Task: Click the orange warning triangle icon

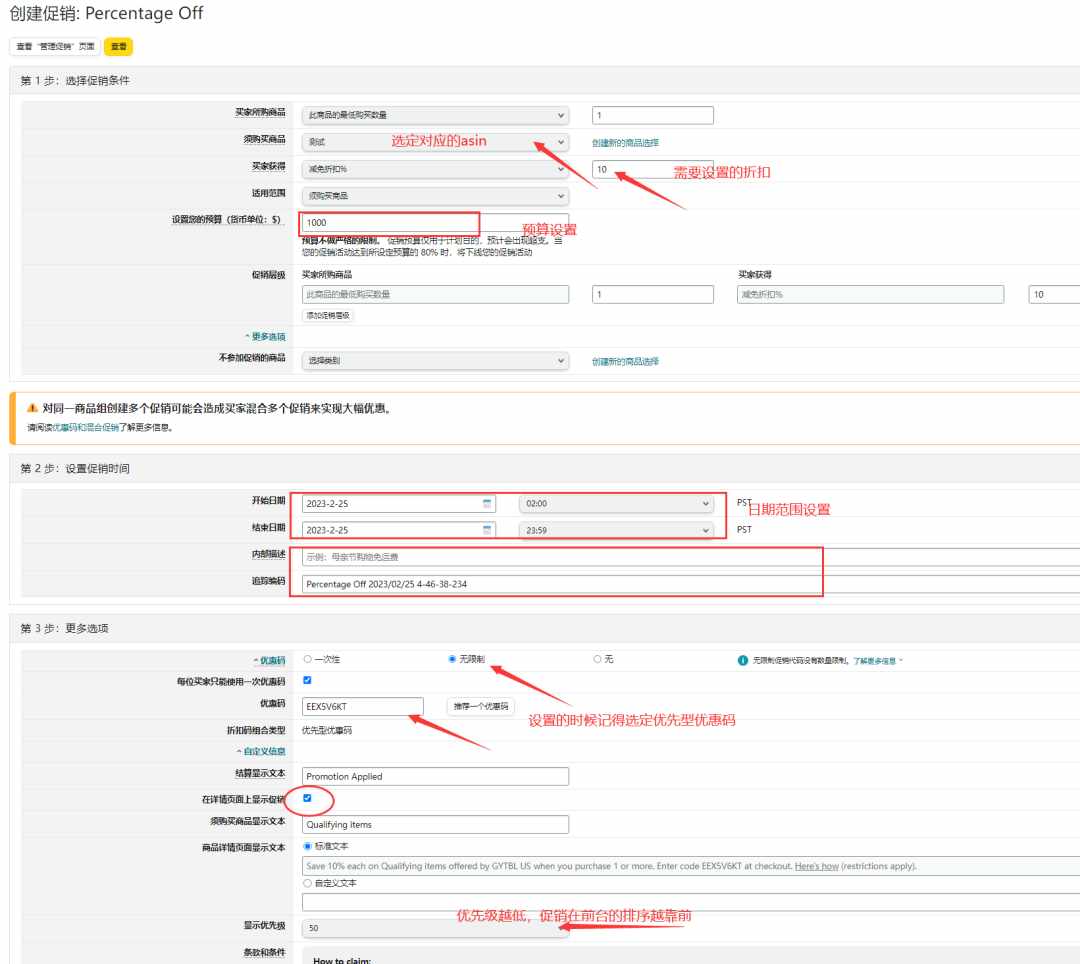Action: click(32, 408)
